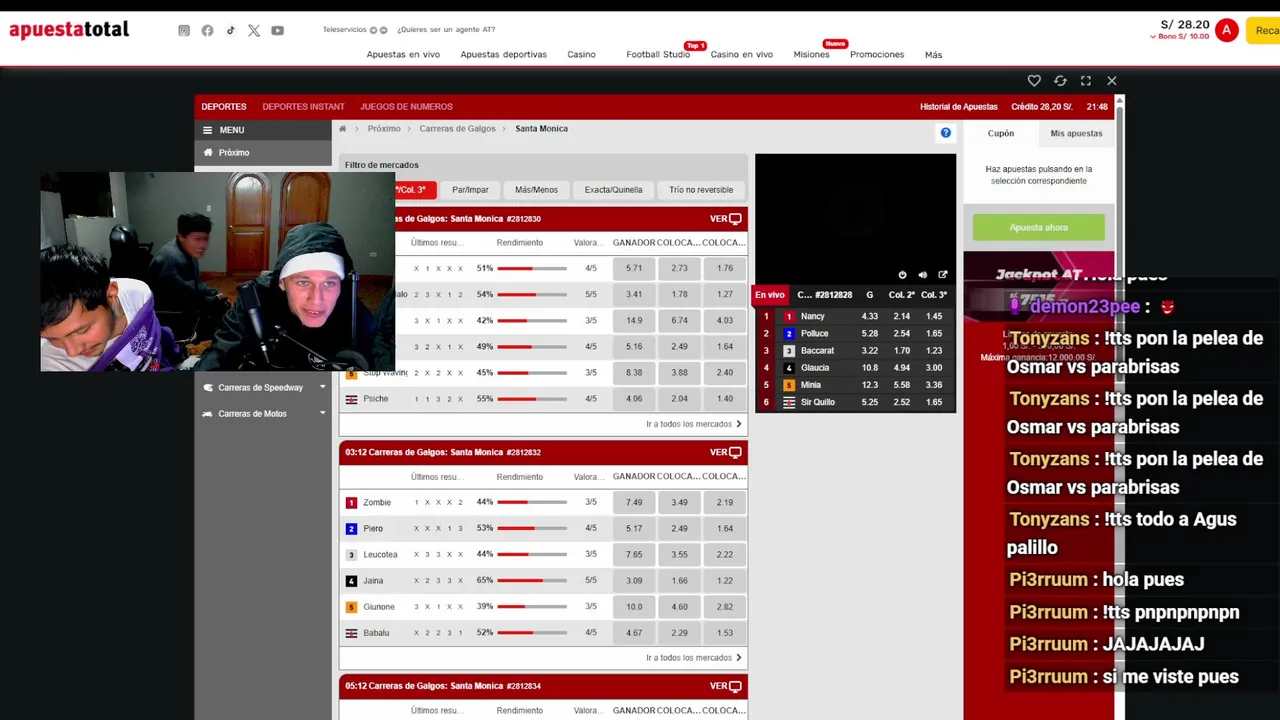The image size is (1280, 720).
Task: Turn off live video with power icon
Action: point(902,275)
